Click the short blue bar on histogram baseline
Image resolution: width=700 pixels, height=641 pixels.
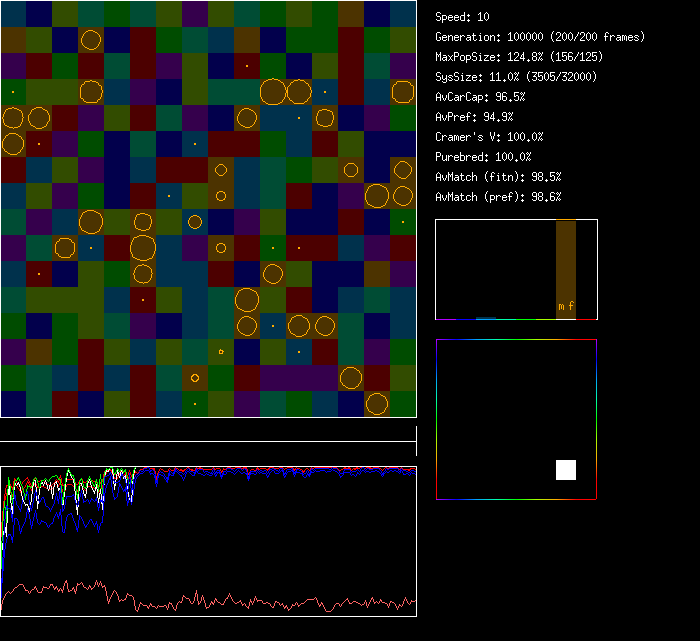[485, 318]
